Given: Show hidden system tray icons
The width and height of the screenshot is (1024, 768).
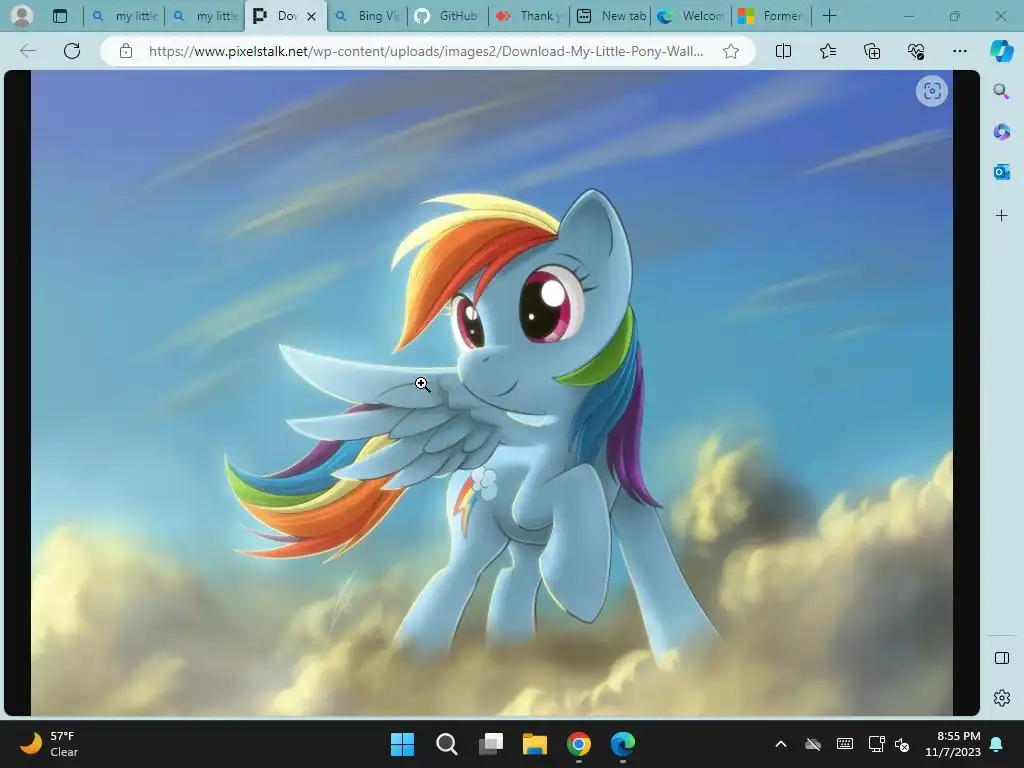Looking at the screenshot, I should pyautogui.click(x=780, y=744).
